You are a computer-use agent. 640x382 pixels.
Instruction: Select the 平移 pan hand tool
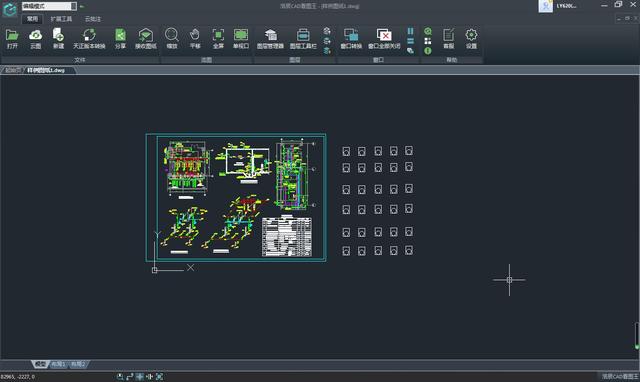[x=195, y=39]
